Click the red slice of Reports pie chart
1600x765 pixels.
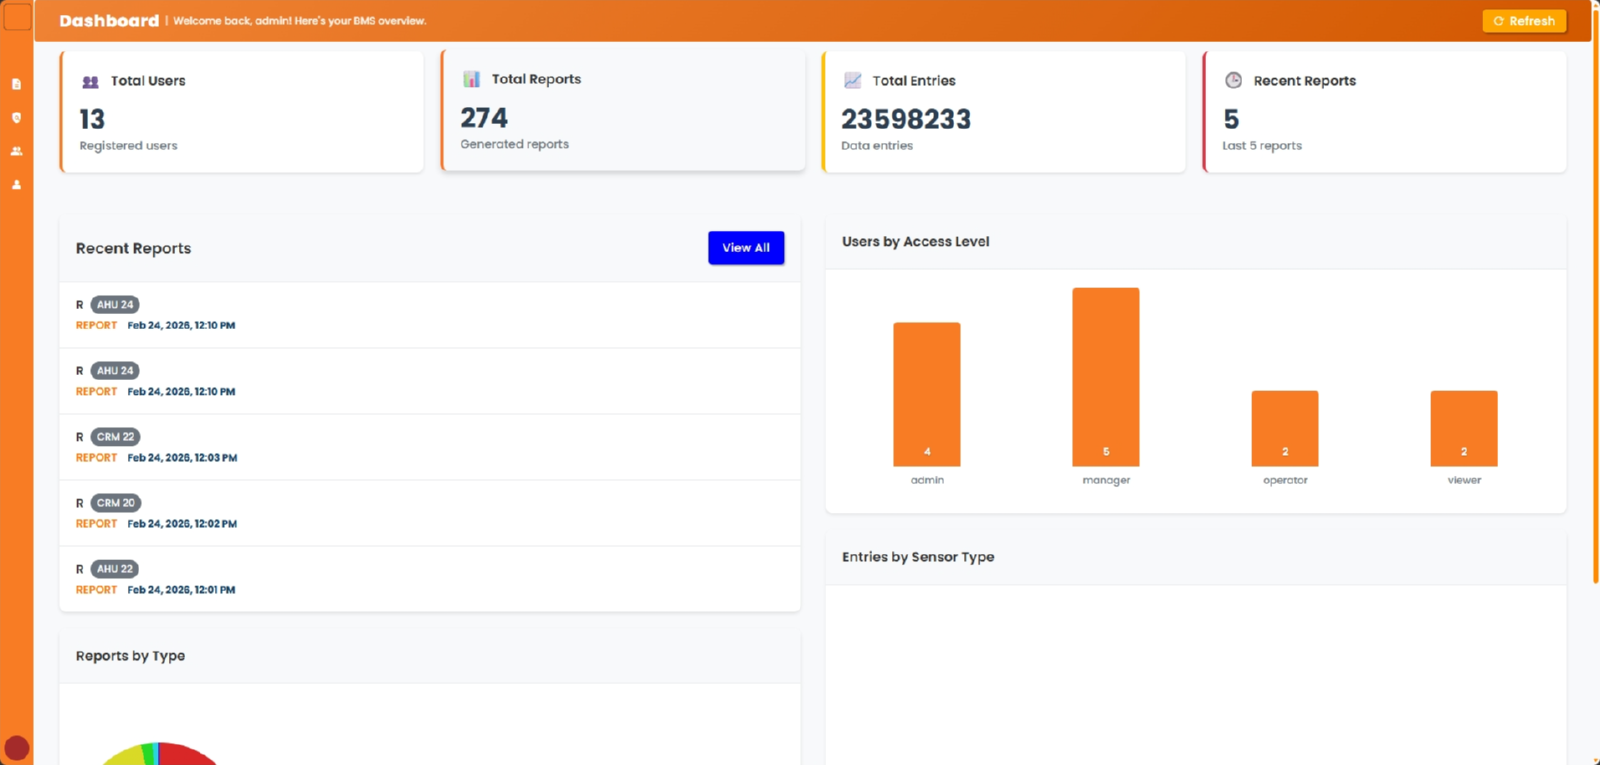tap(188, 754)
